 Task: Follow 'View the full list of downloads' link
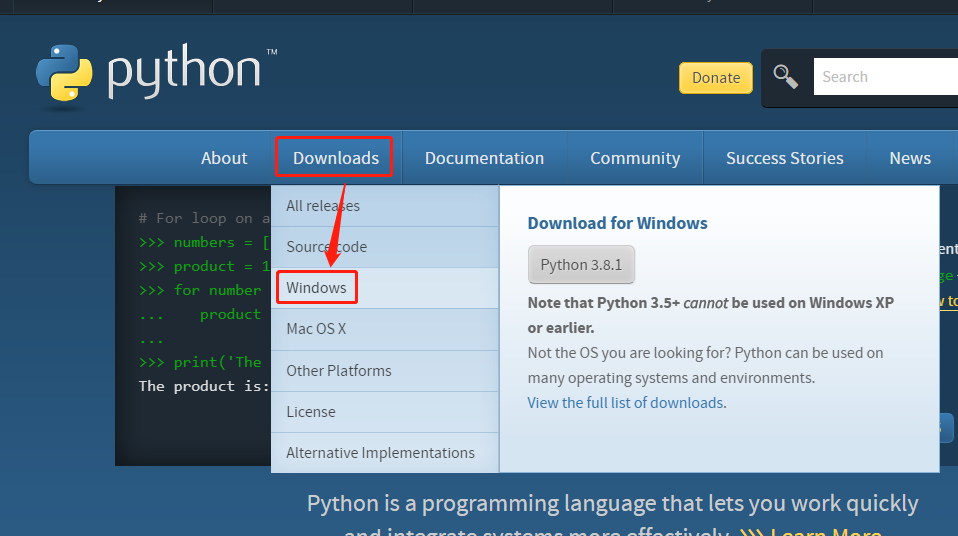[x=625, y=403]
